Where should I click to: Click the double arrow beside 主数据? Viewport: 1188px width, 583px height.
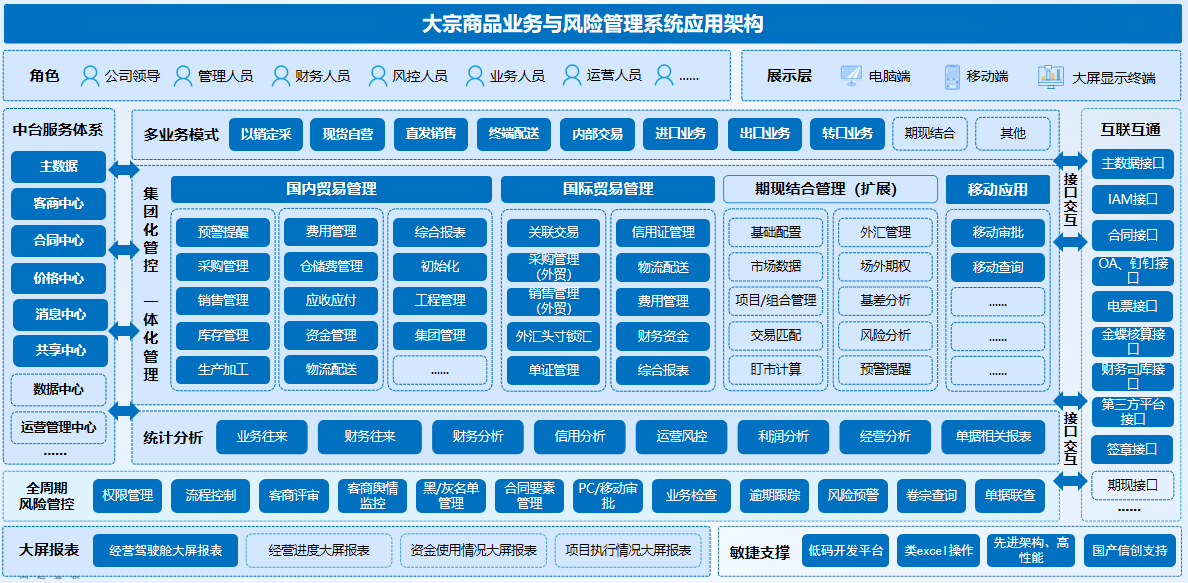point(124,167)
